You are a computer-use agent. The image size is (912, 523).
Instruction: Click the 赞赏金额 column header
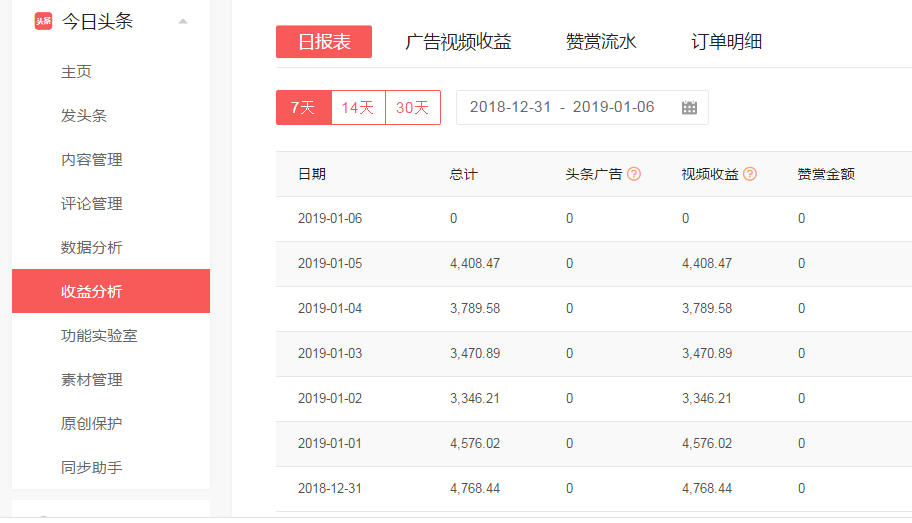click(x=826, y=174)
